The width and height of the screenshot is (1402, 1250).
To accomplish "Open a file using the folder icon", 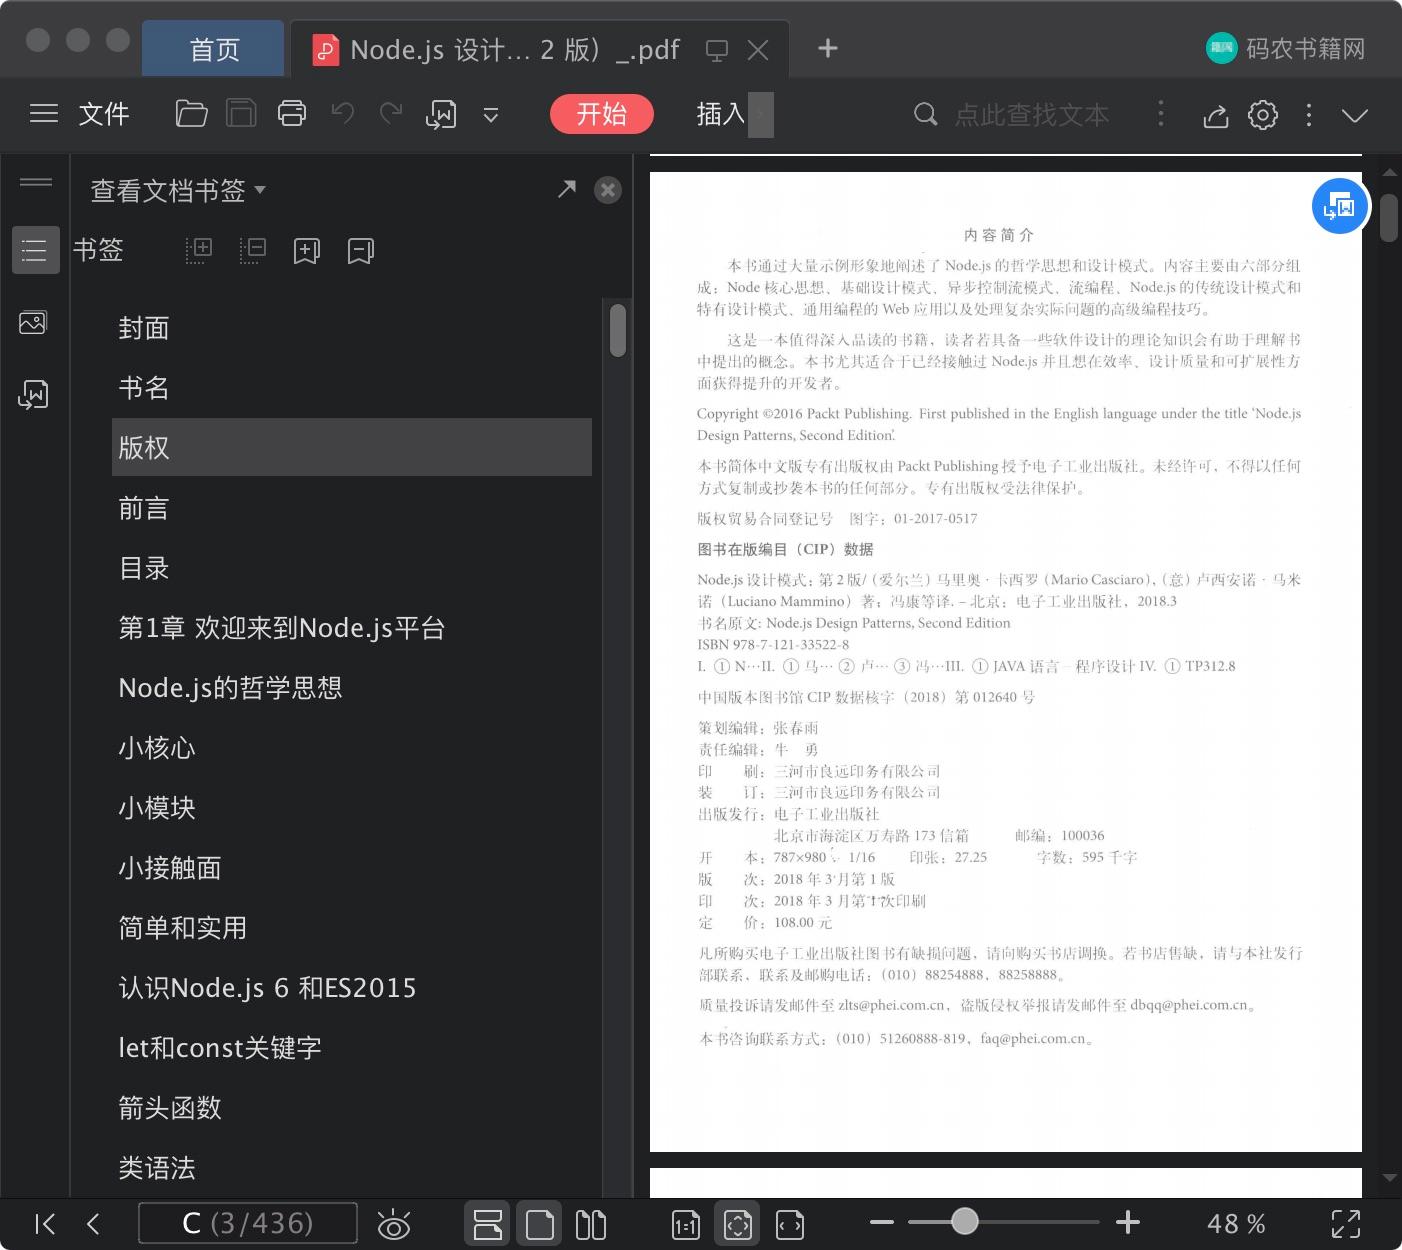I will point(191,114).
